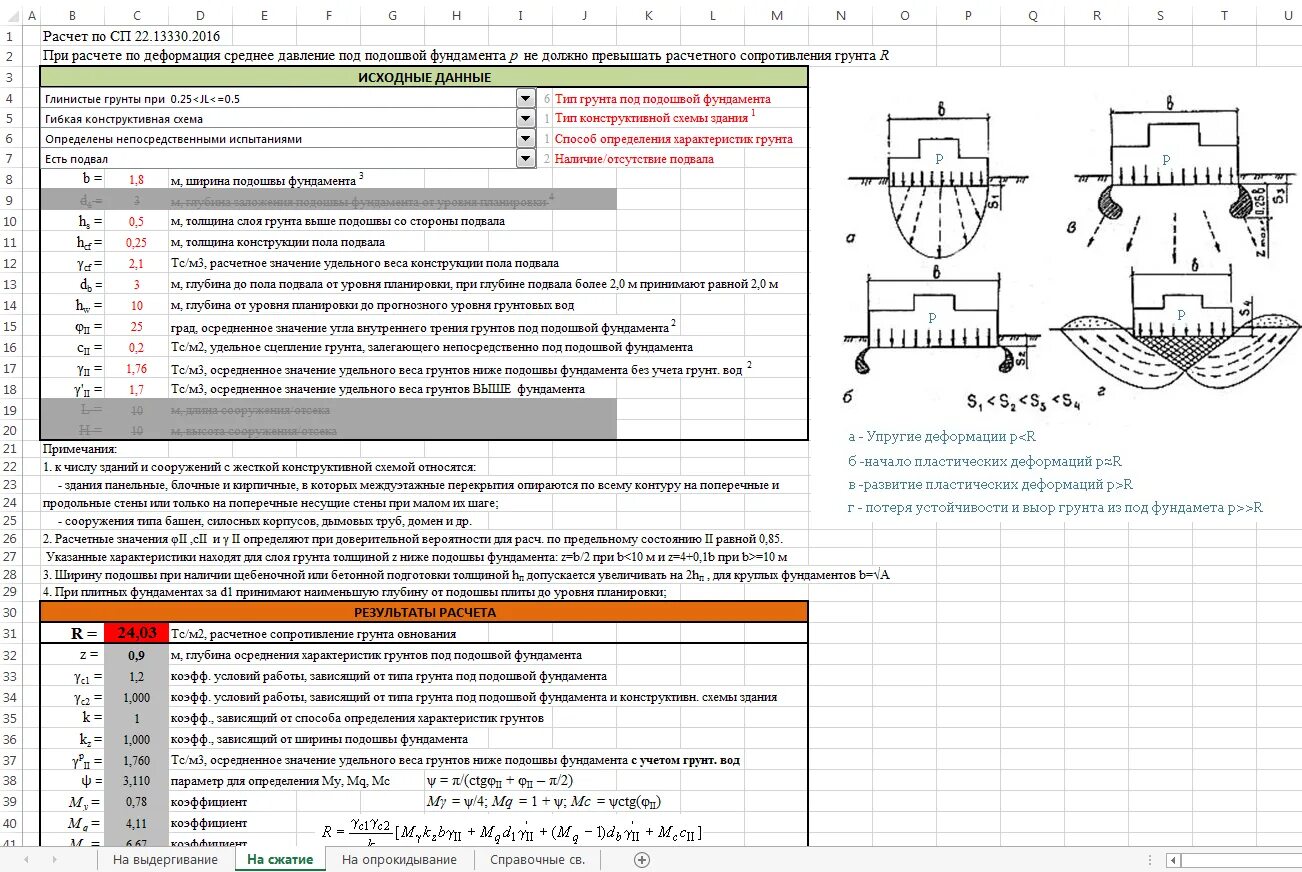Select column header M
1302x872 pixels.
777,15
